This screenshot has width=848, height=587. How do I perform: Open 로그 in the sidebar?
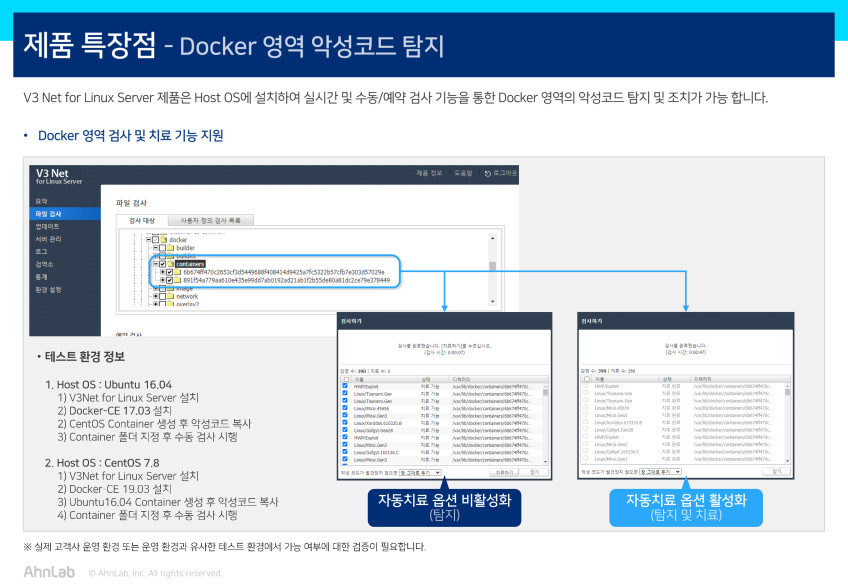pyautogui.click(x=41, y=252)
